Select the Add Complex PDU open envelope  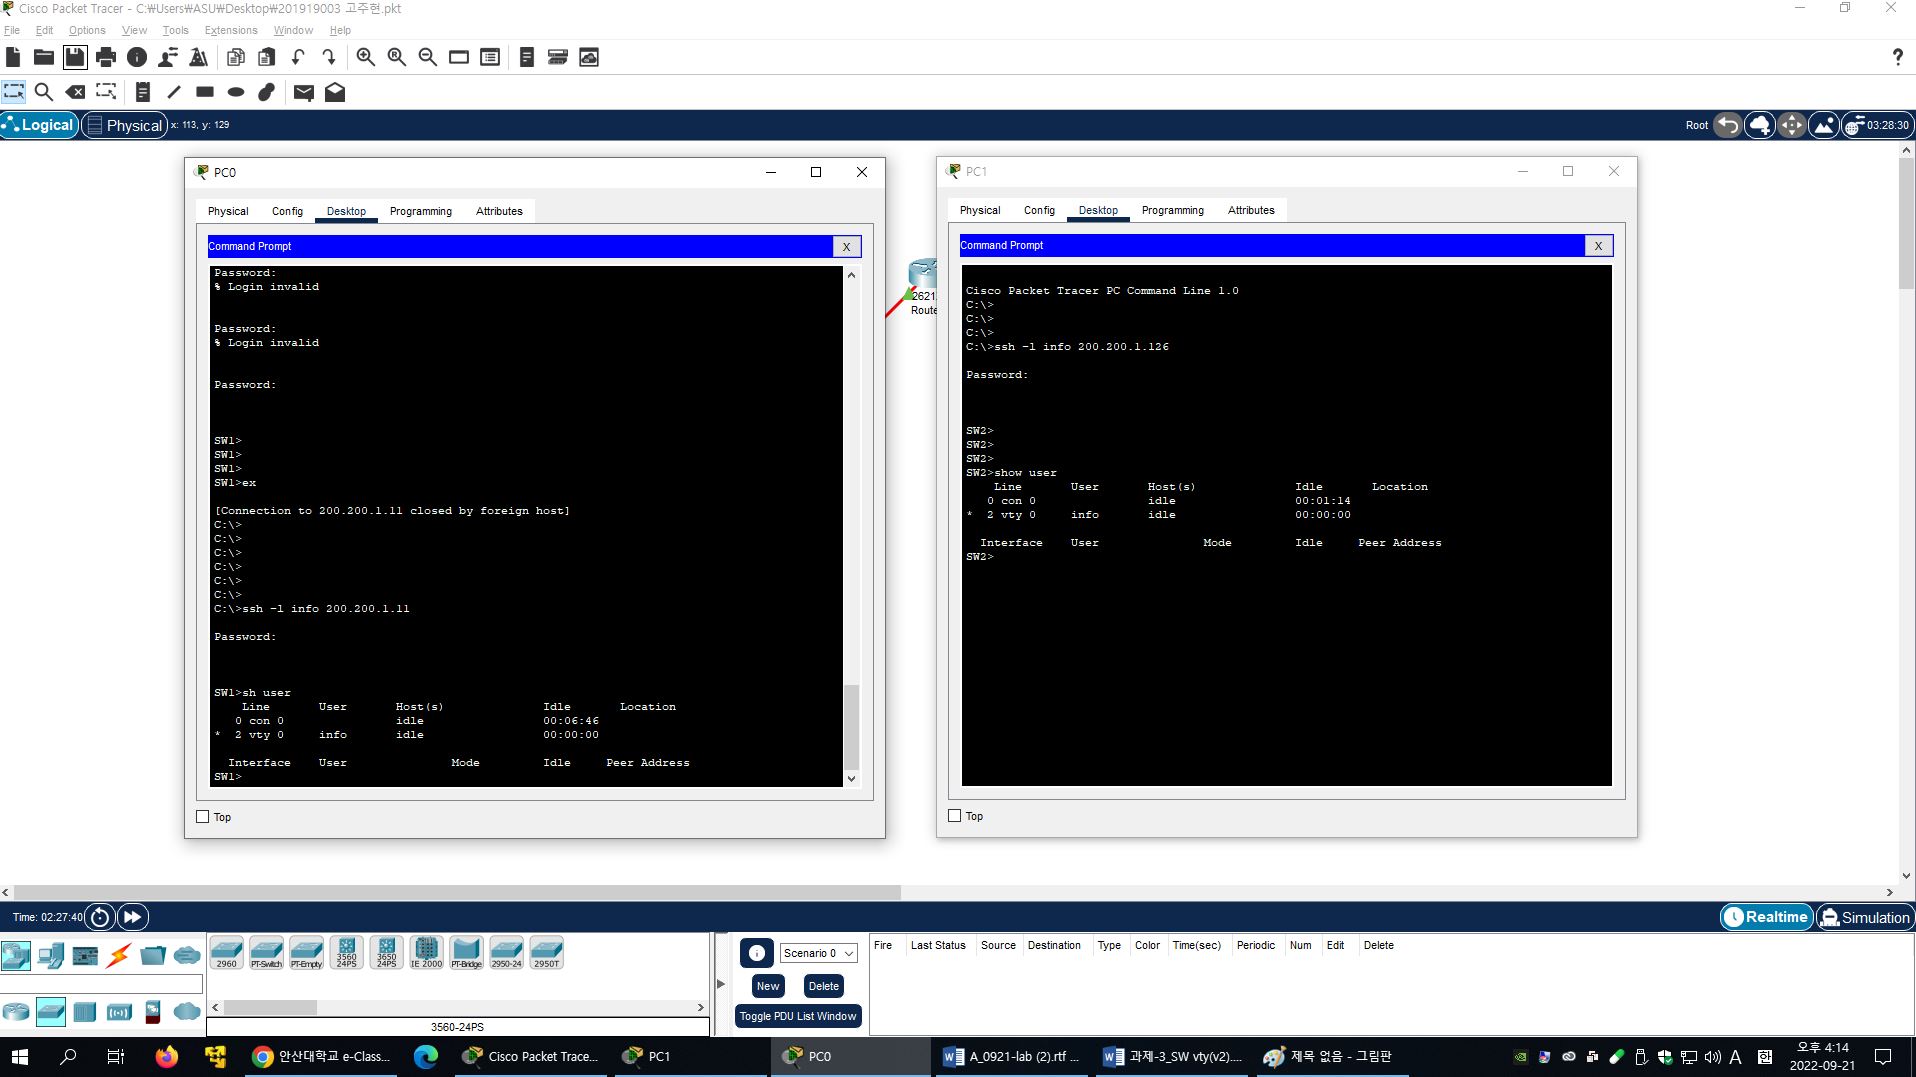click(x=335, y=92)
